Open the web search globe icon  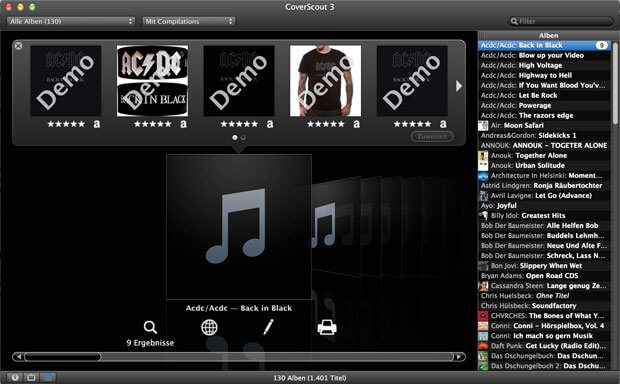(209, 327)
